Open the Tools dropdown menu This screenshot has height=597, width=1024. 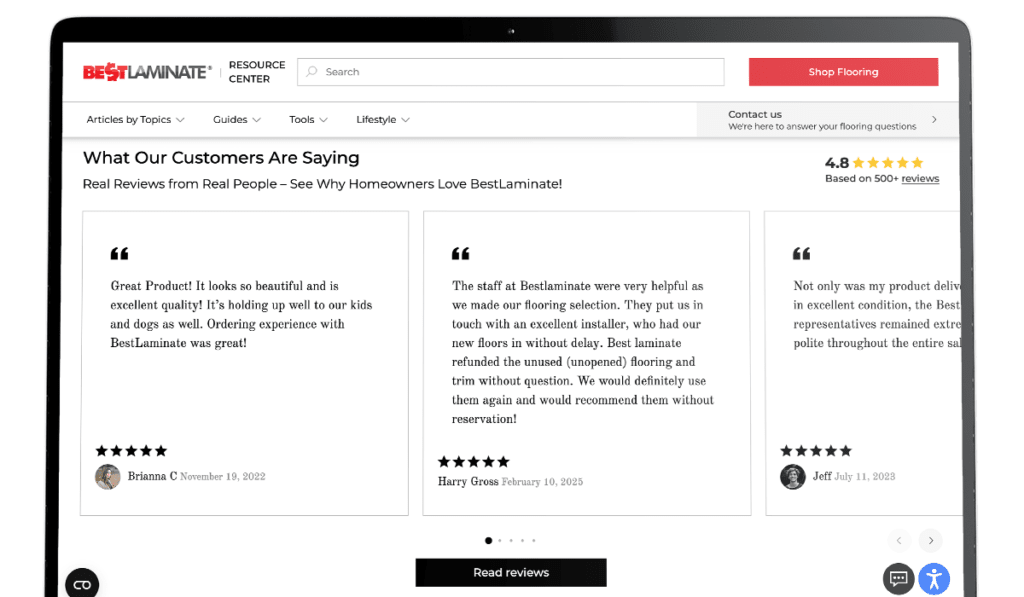point(308,120)
